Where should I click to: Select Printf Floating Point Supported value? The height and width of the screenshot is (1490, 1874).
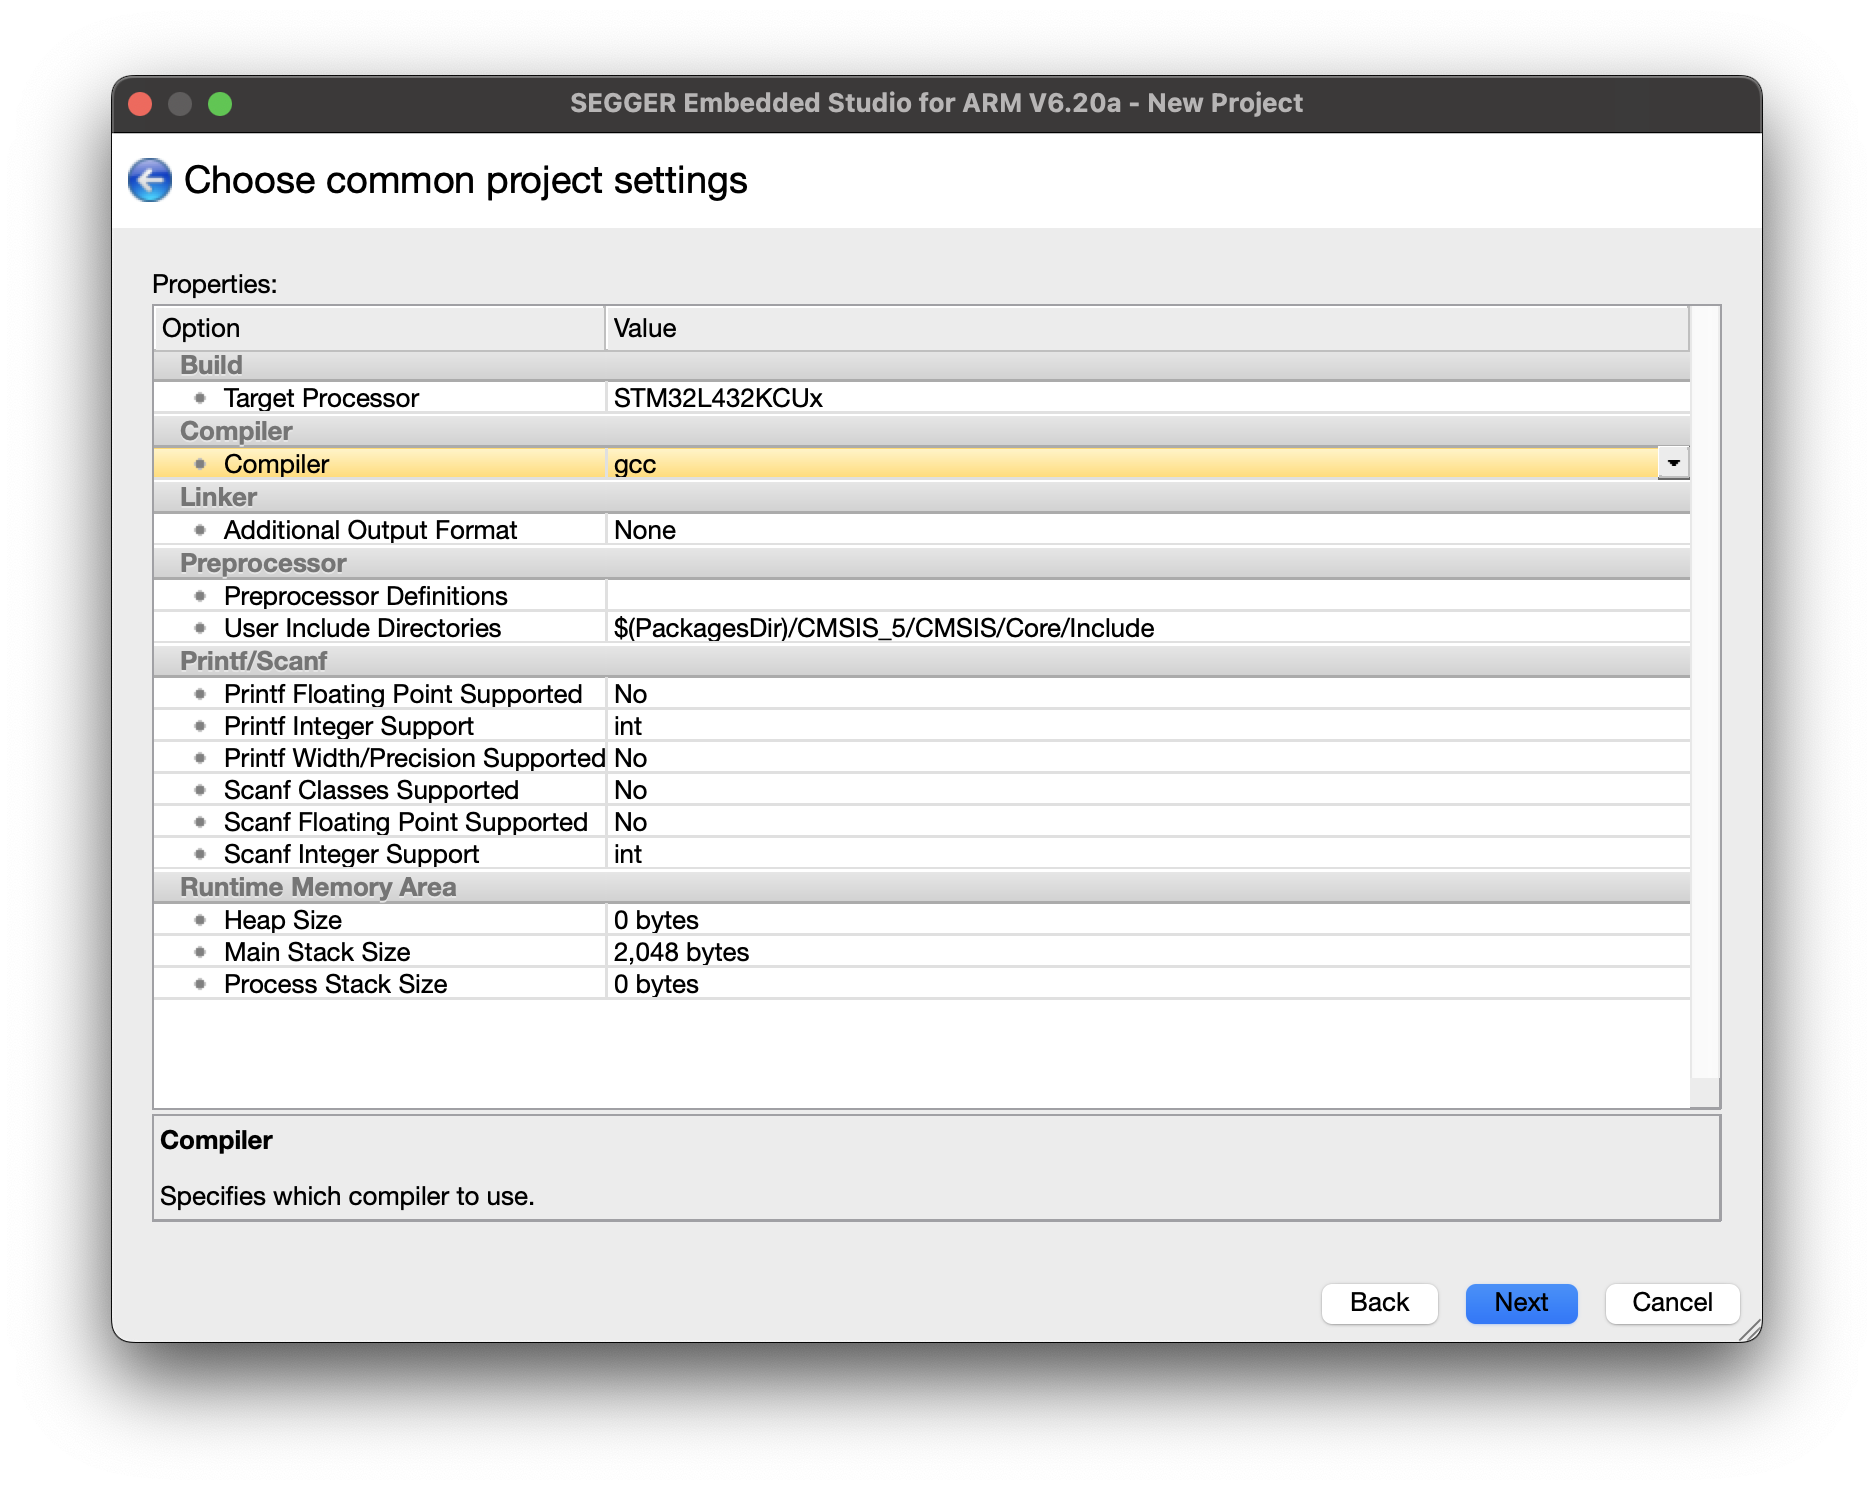[x=1147, y=694]
